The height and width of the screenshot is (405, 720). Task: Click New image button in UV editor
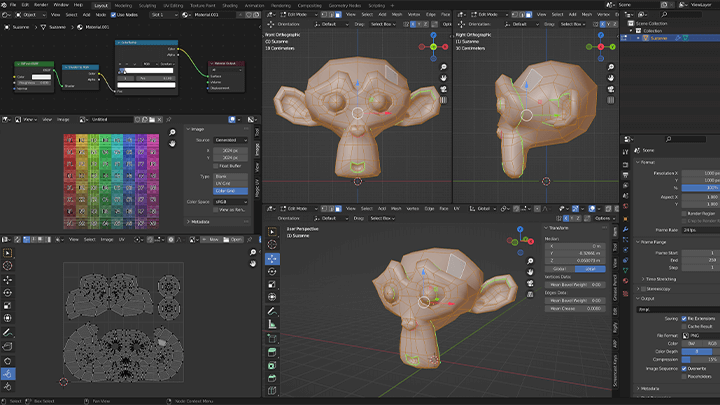(211, 240)
